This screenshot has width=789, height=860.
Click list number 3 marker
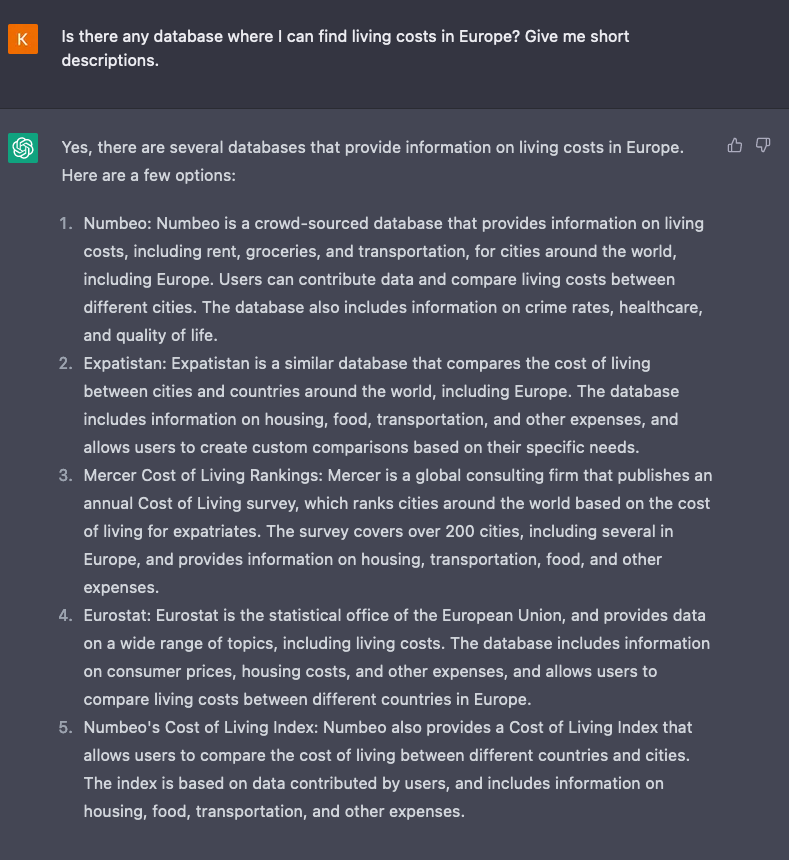point(66,475)
